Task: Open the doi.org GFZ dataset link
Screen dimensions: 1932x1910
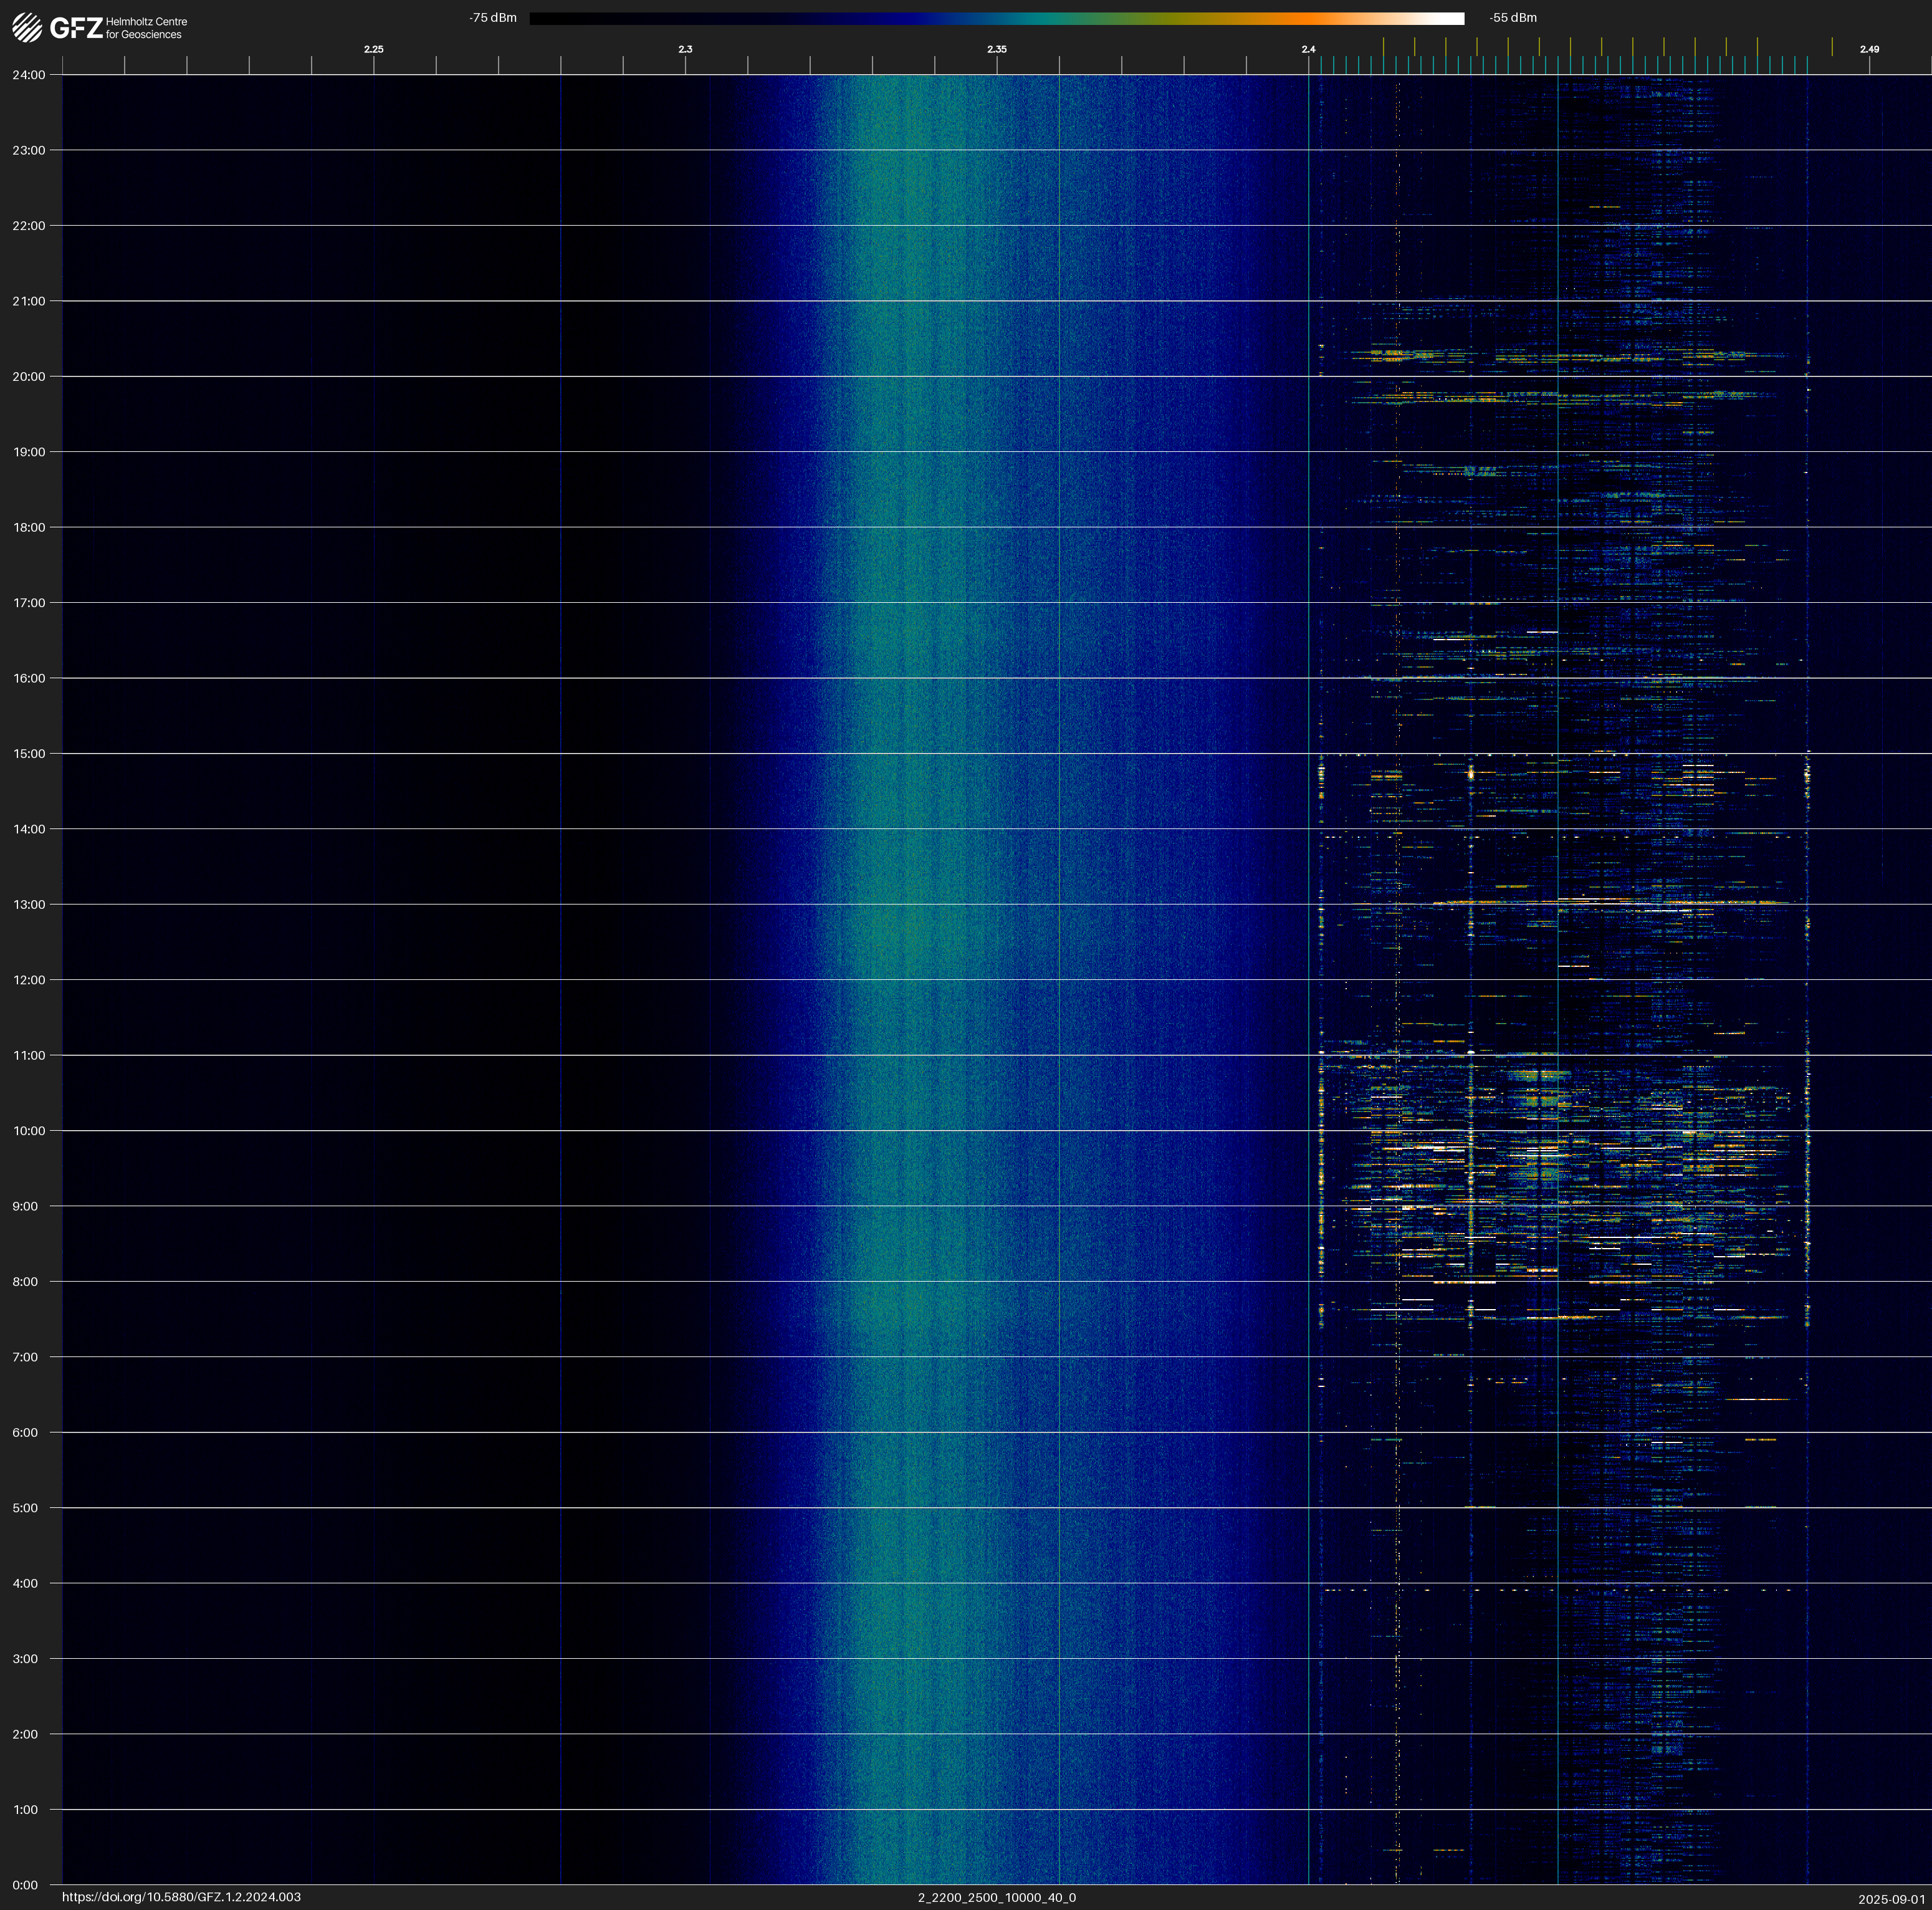Action: [181, 1897]
